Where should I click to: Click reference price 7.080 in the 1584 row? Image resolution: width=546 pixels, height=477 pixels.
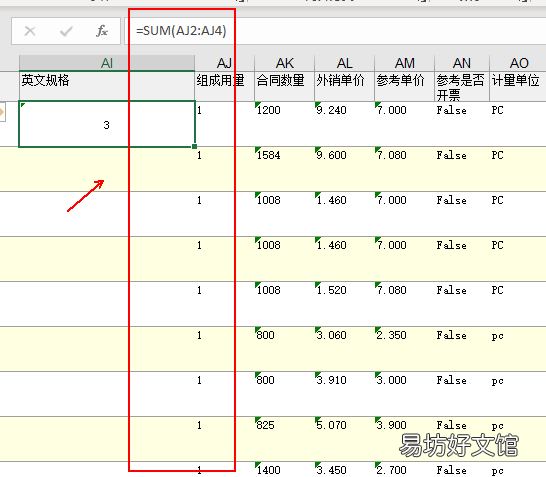coord(404,169)
